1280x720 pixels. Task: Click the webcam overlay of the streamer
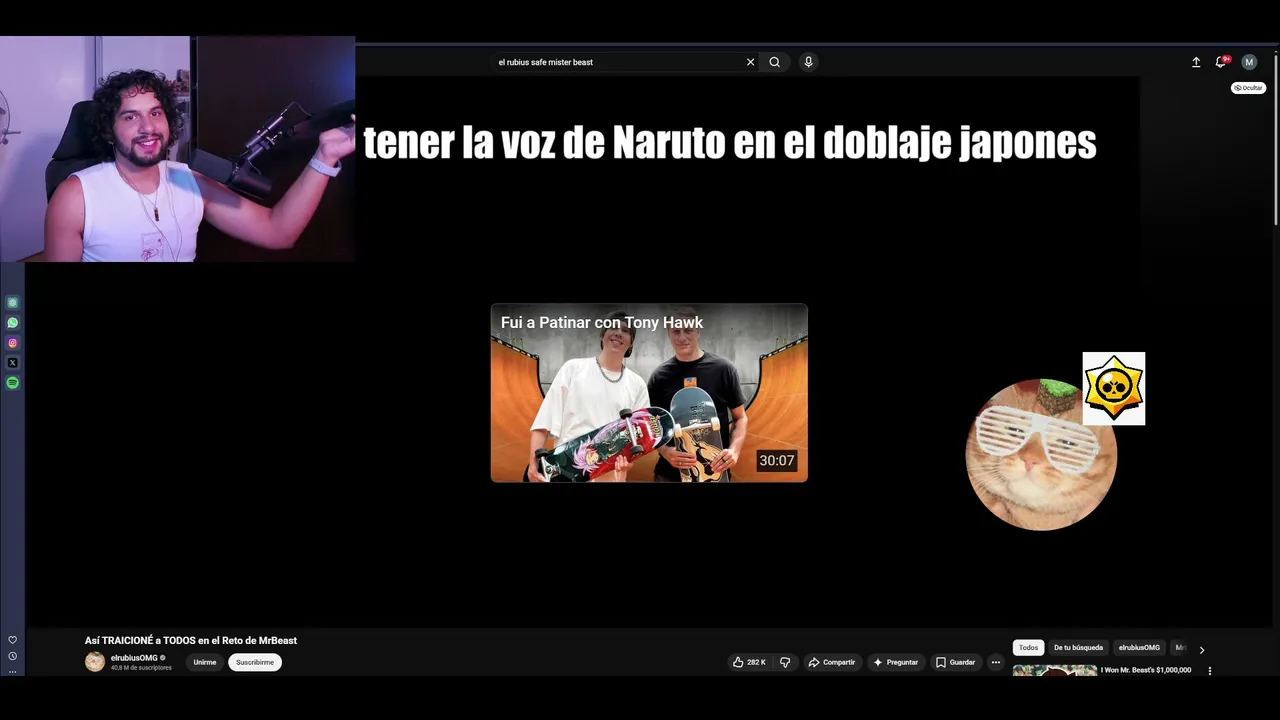(177, 149)
